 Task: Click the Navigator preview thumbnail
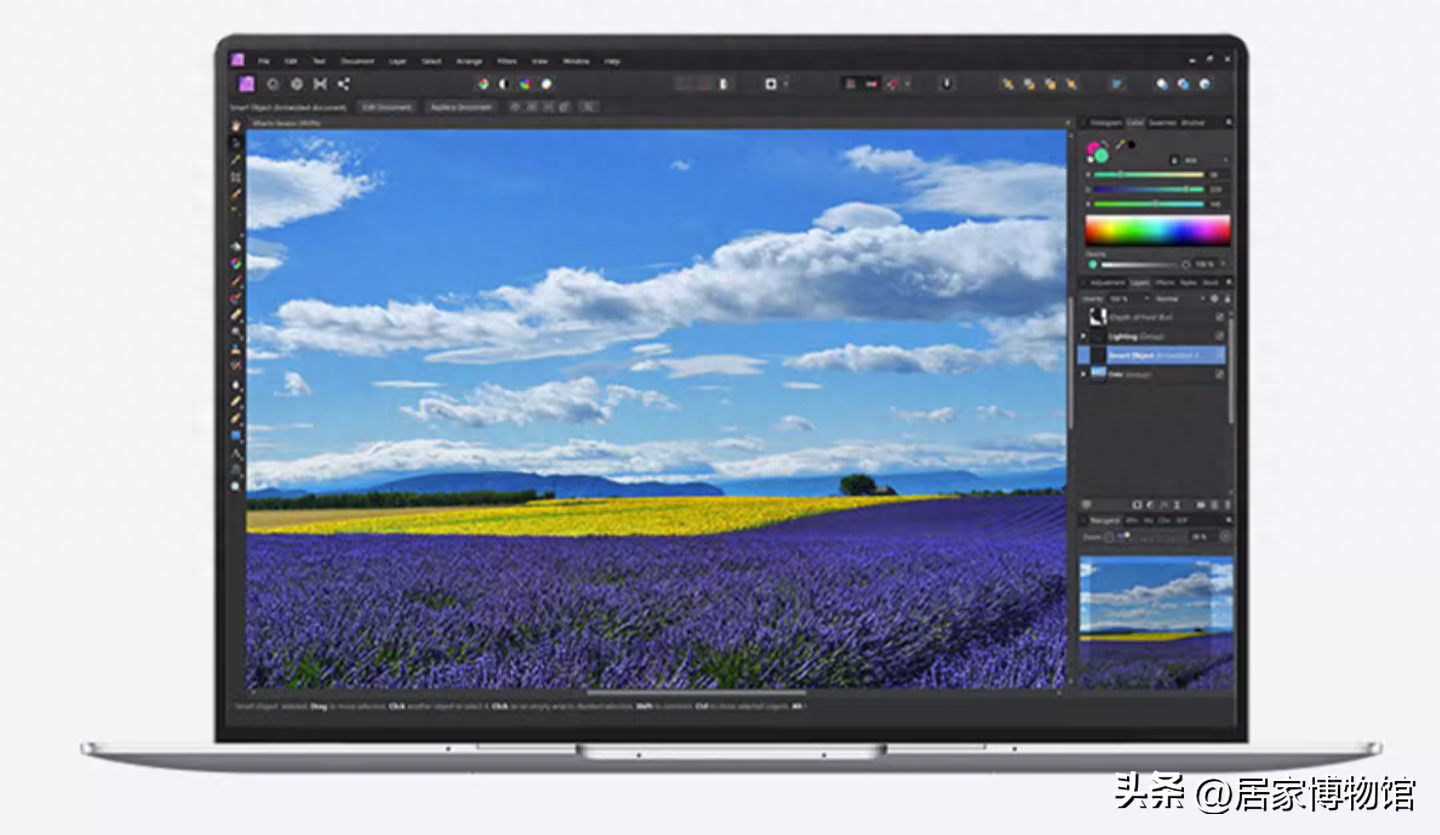point(1156,622)
